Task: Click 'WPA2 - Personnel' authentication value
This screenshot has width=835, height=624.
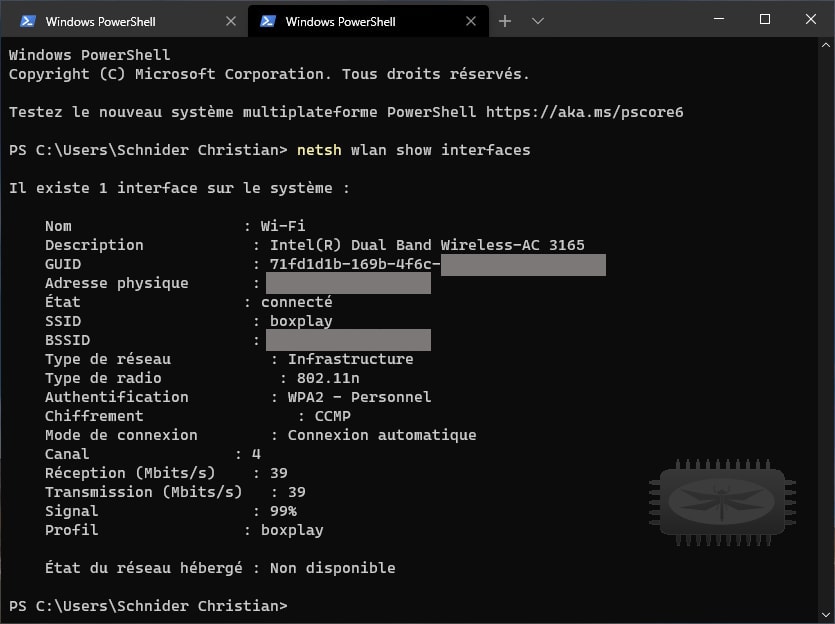Action: (x=359, y=397)
